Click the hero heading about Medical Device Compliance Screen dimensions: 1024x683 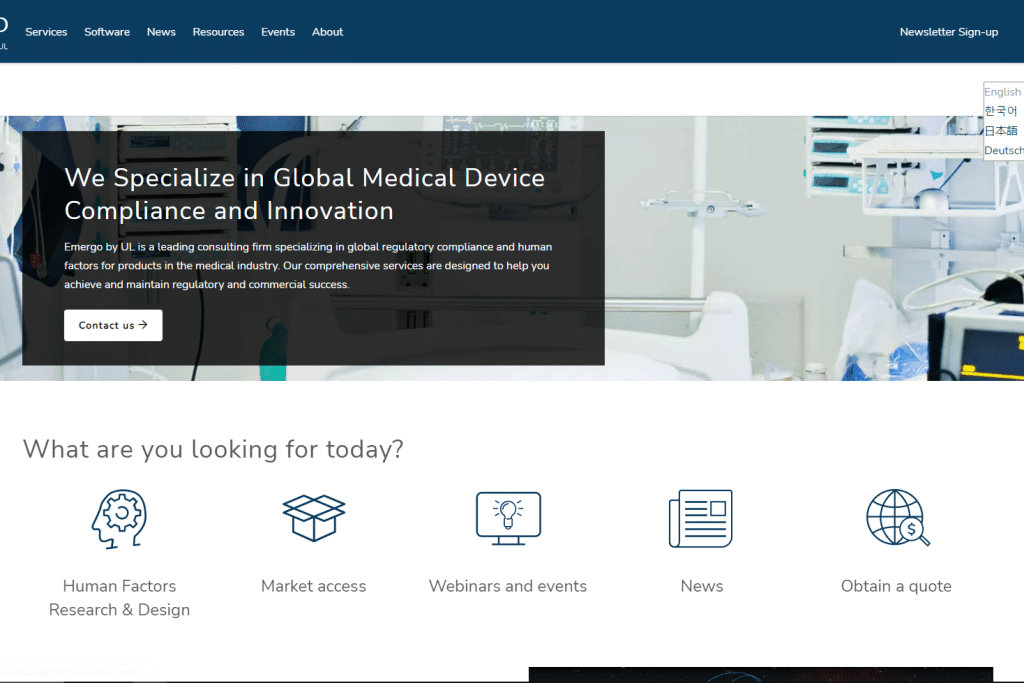[304, 194]
